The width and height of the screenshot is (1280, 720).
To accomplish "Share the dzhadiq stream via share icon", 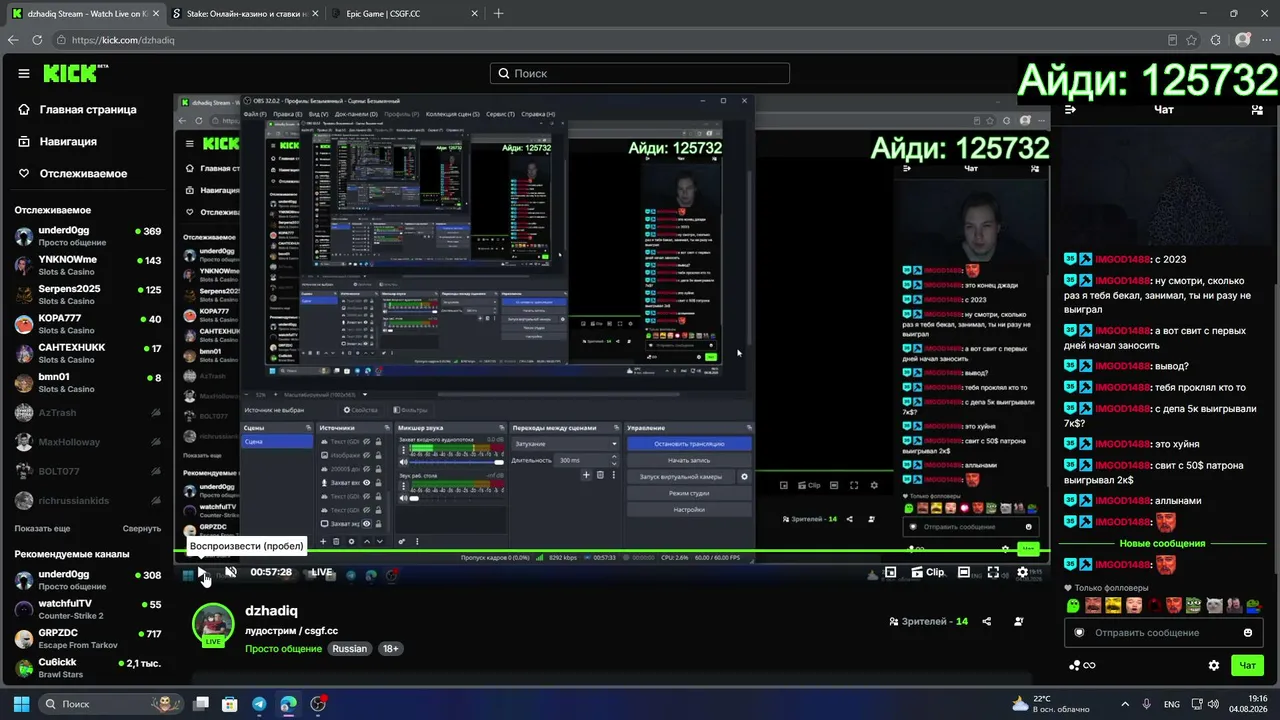I will 987,621.
